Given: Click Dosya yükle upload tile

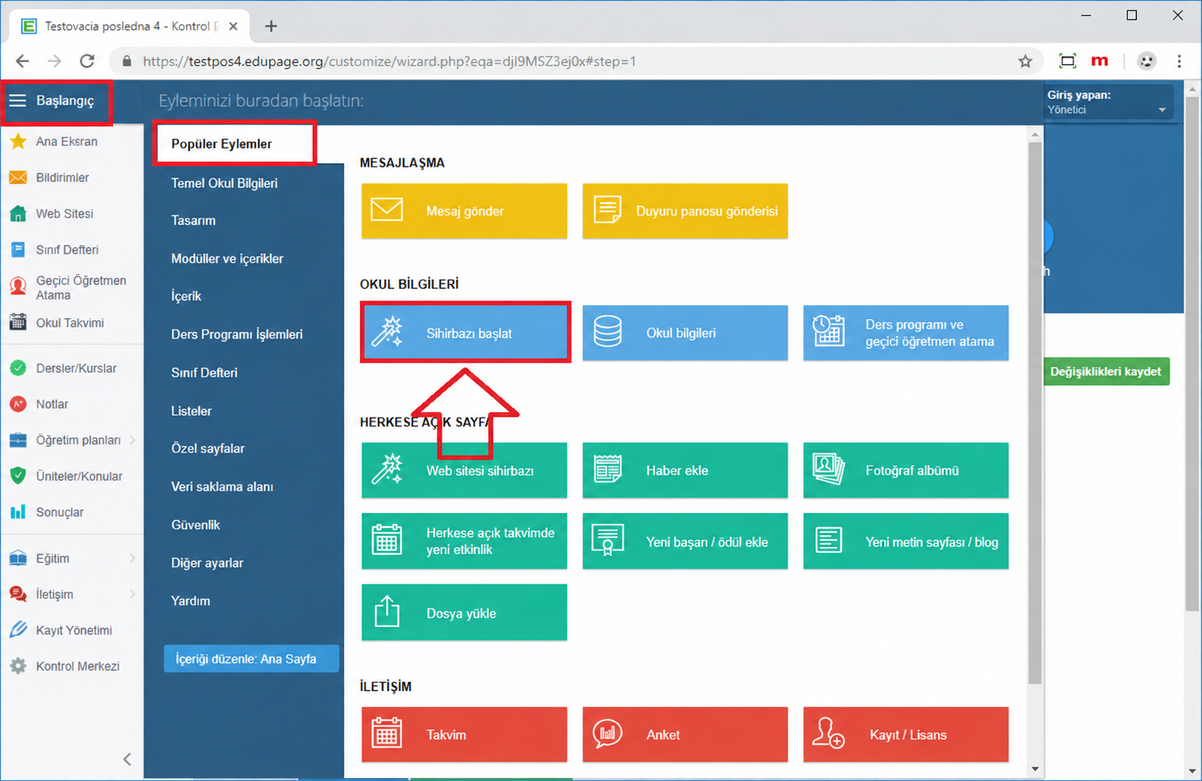Looking at the screenshot, I should (464, 613).
